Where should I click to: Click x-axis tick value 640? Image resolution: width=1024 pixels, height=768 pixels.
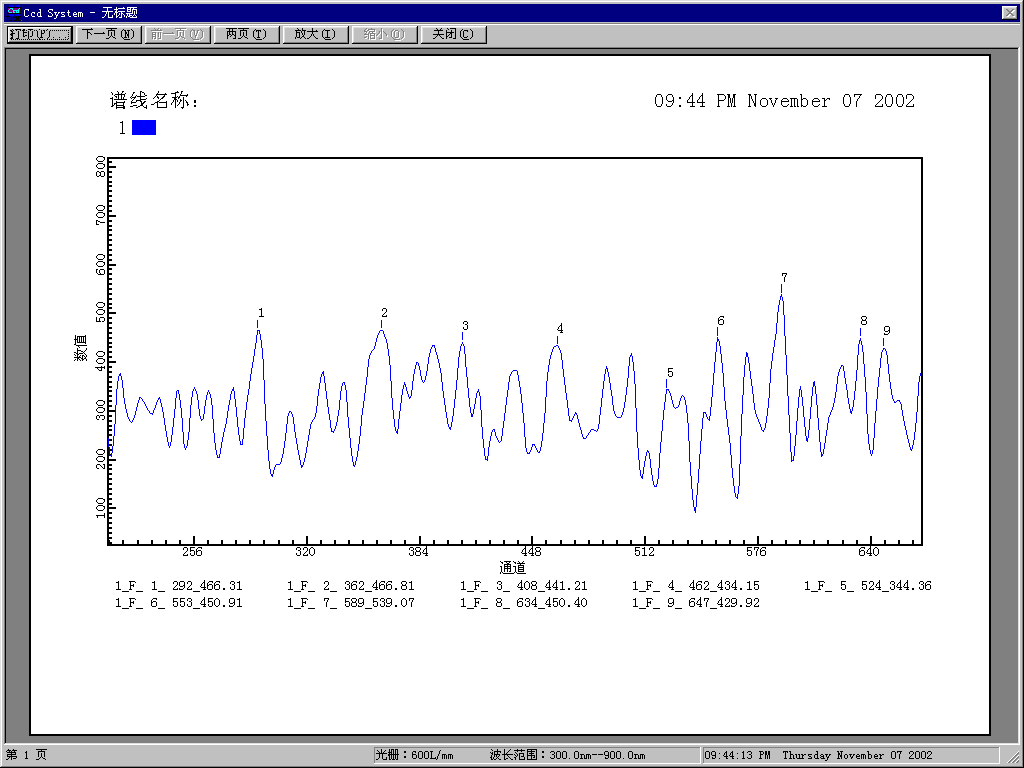click(869, 552)
